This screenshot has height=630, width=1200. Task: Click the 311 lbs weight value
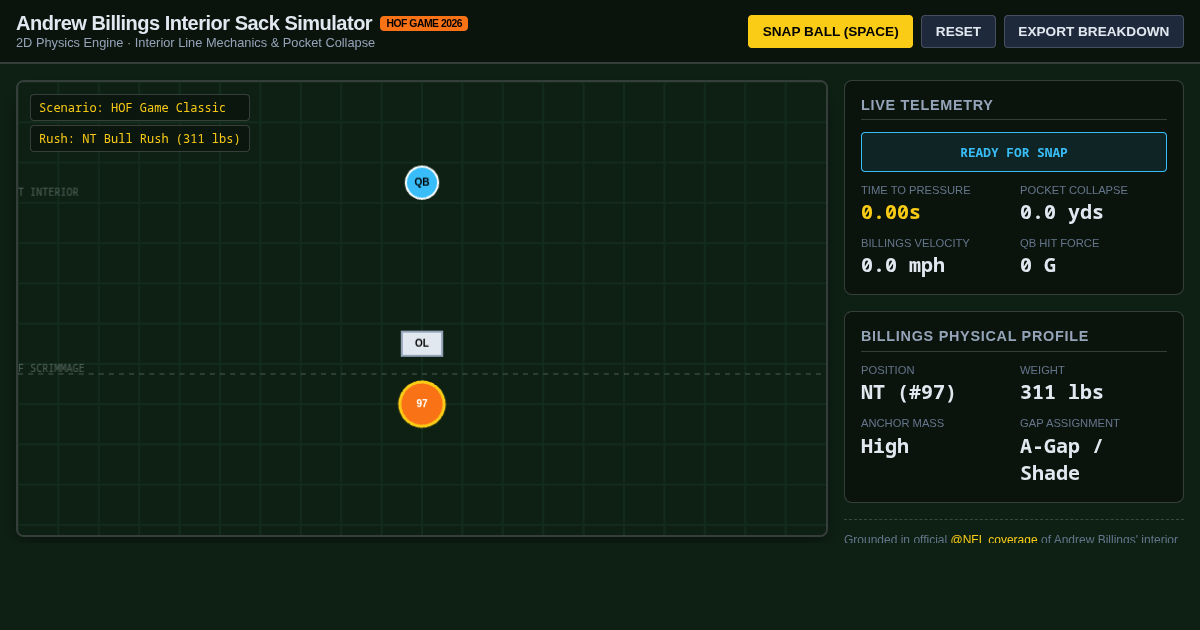1062,392
